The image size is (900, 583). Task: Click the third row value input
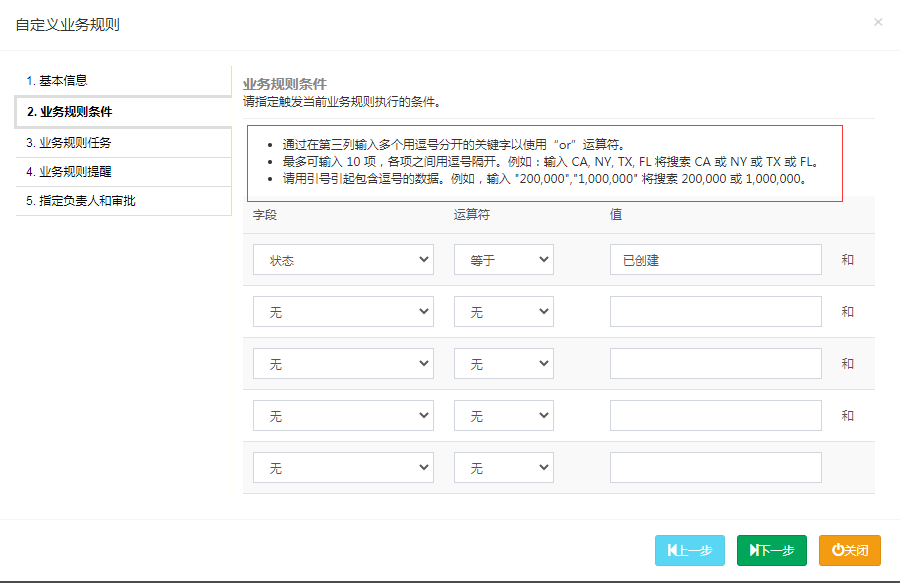click(715, 364)
